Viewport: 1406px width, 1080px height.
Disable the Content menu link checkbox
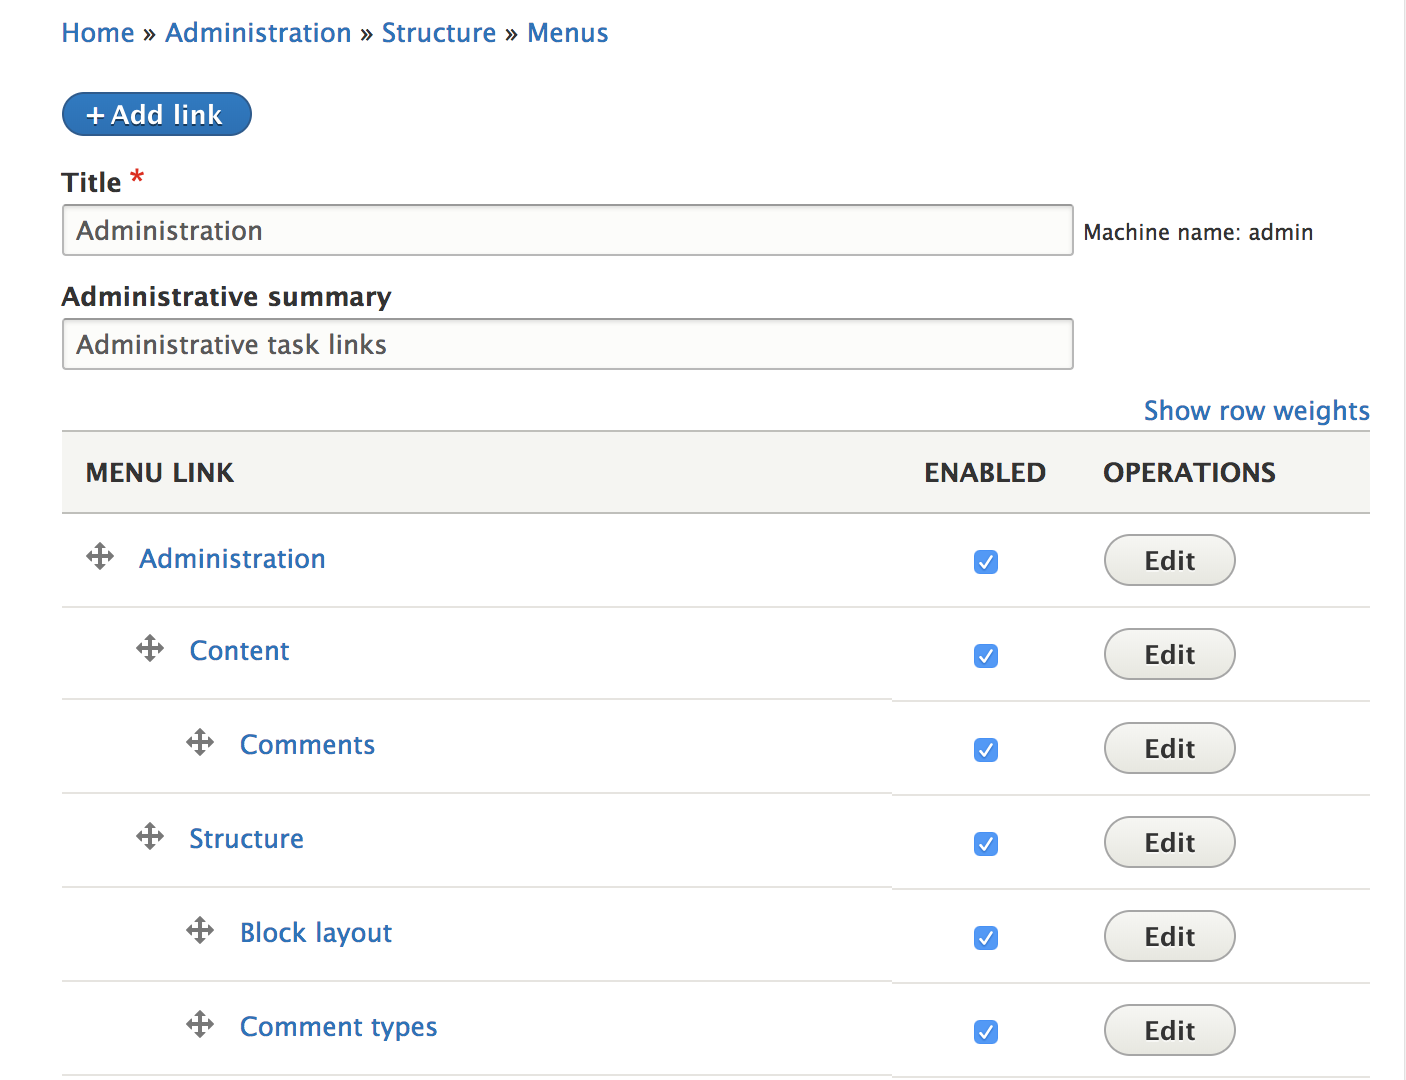tap(985, 656)
